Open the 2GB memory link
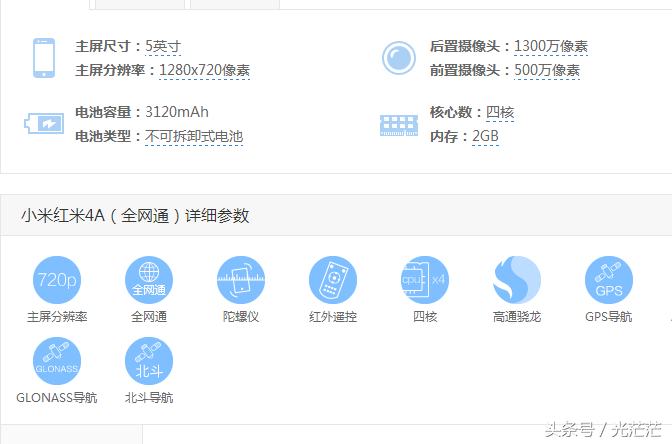The height and width of the screenshot is (444, 672). (485, 136)
